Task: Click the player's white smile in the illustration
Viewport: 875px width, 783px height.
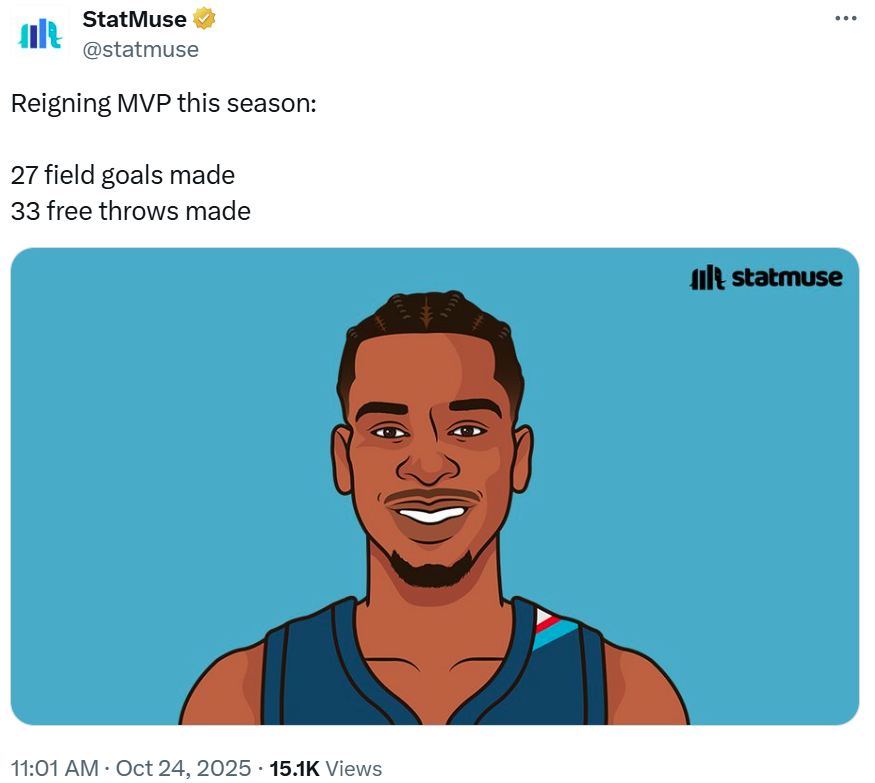Action: pyautogui.click(x=432, y=516)
